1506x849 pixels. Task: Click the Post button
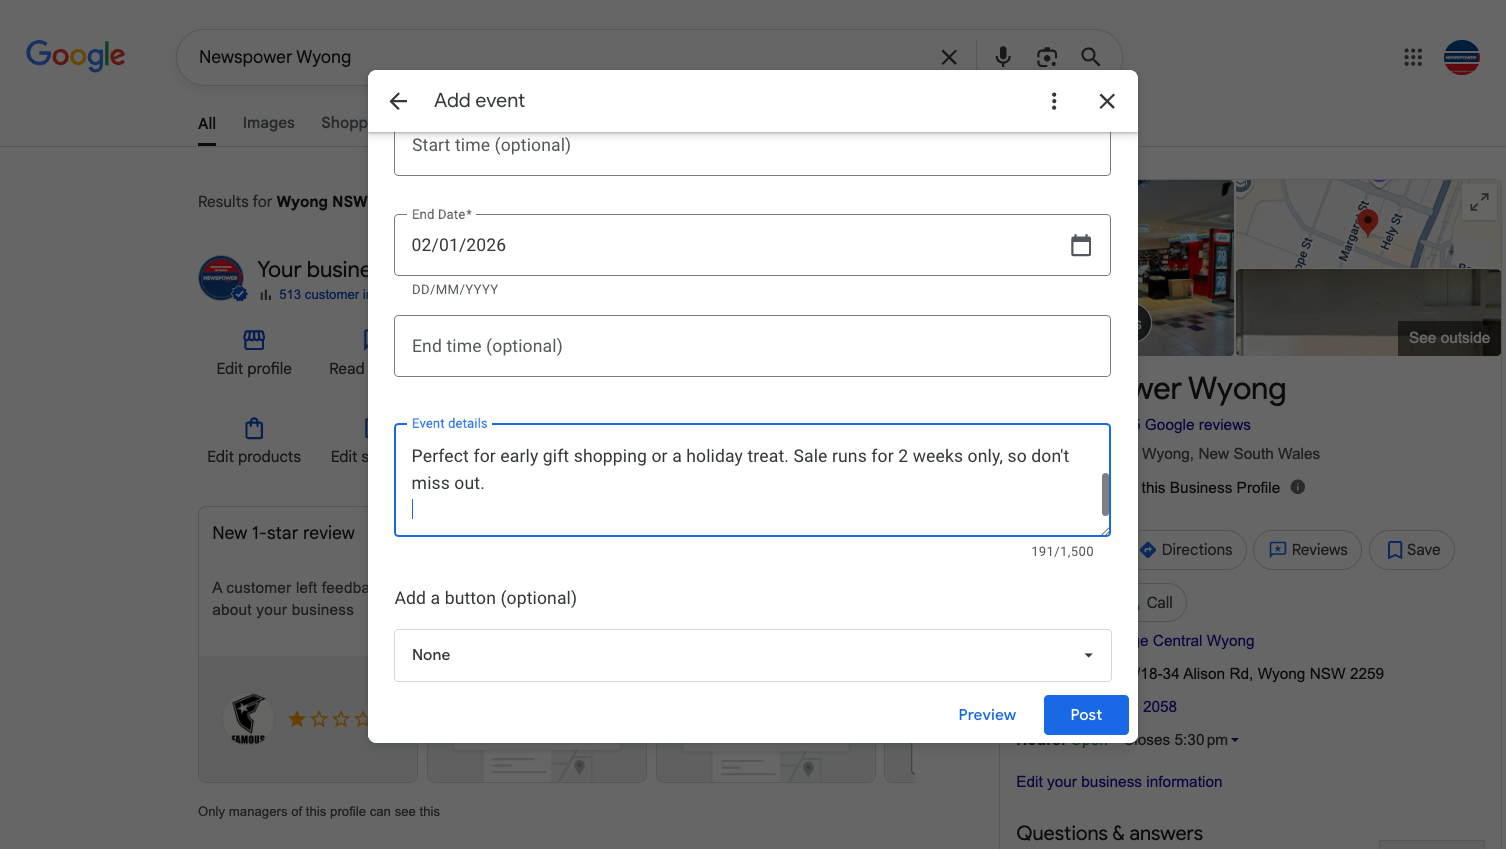pyautogui.click(x=1086, y=715)
